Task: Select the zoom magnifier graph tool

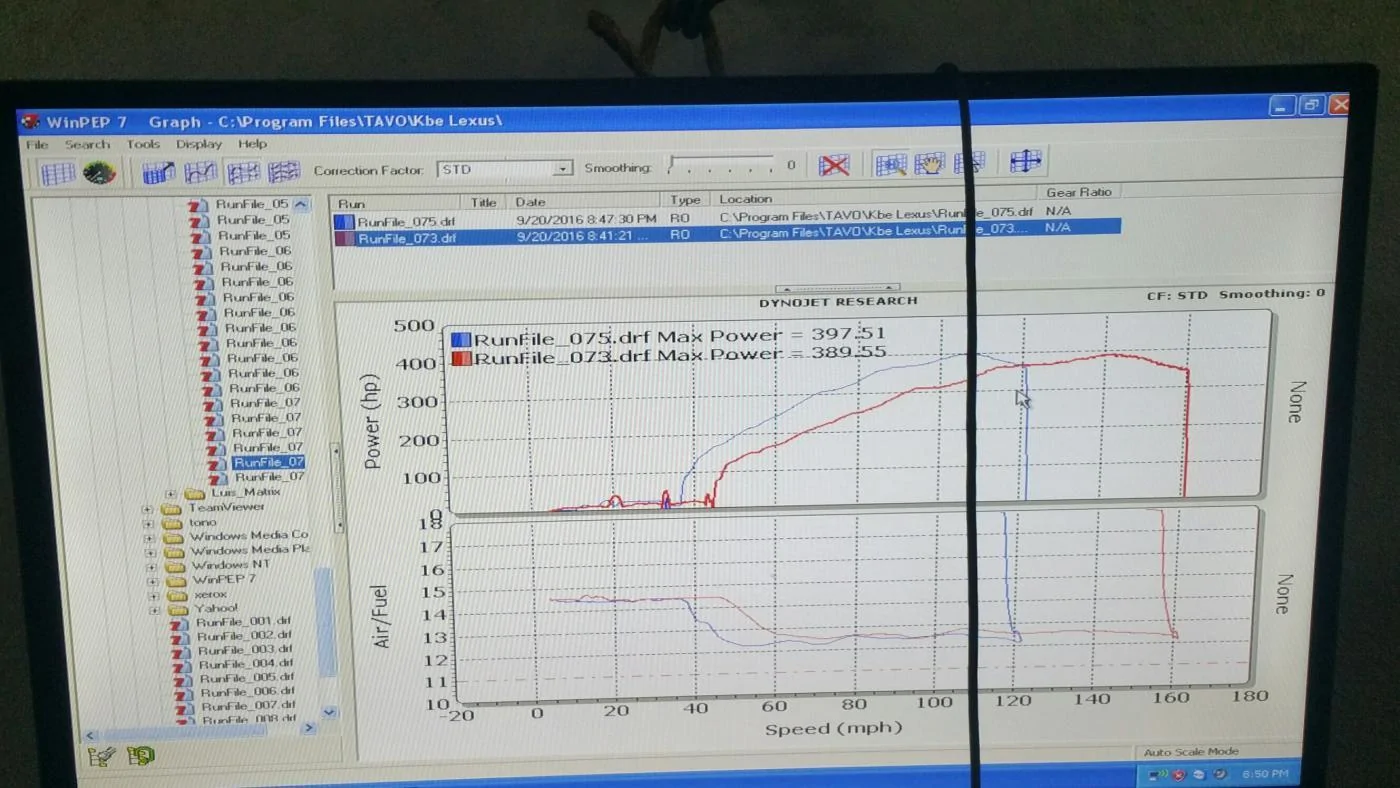Action: (x=890, y=164)
